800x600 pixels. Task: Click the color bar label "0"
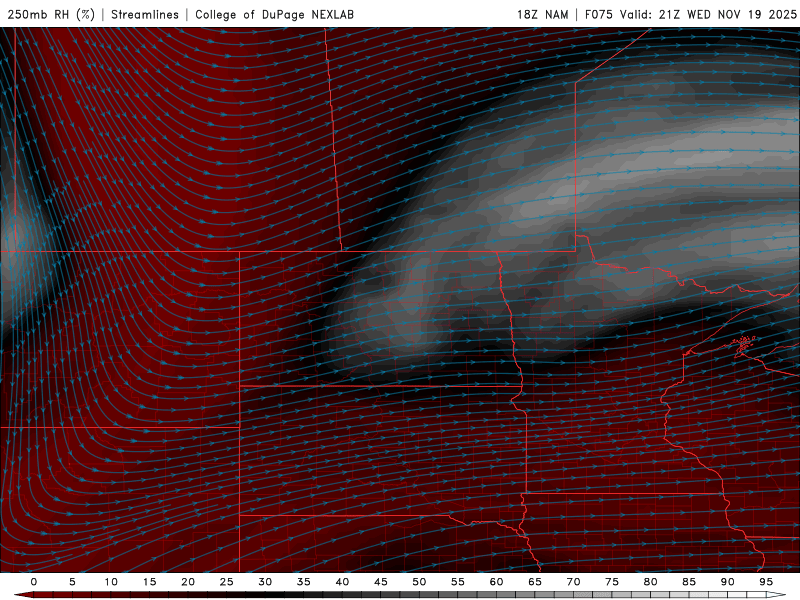tap(34, 582)
